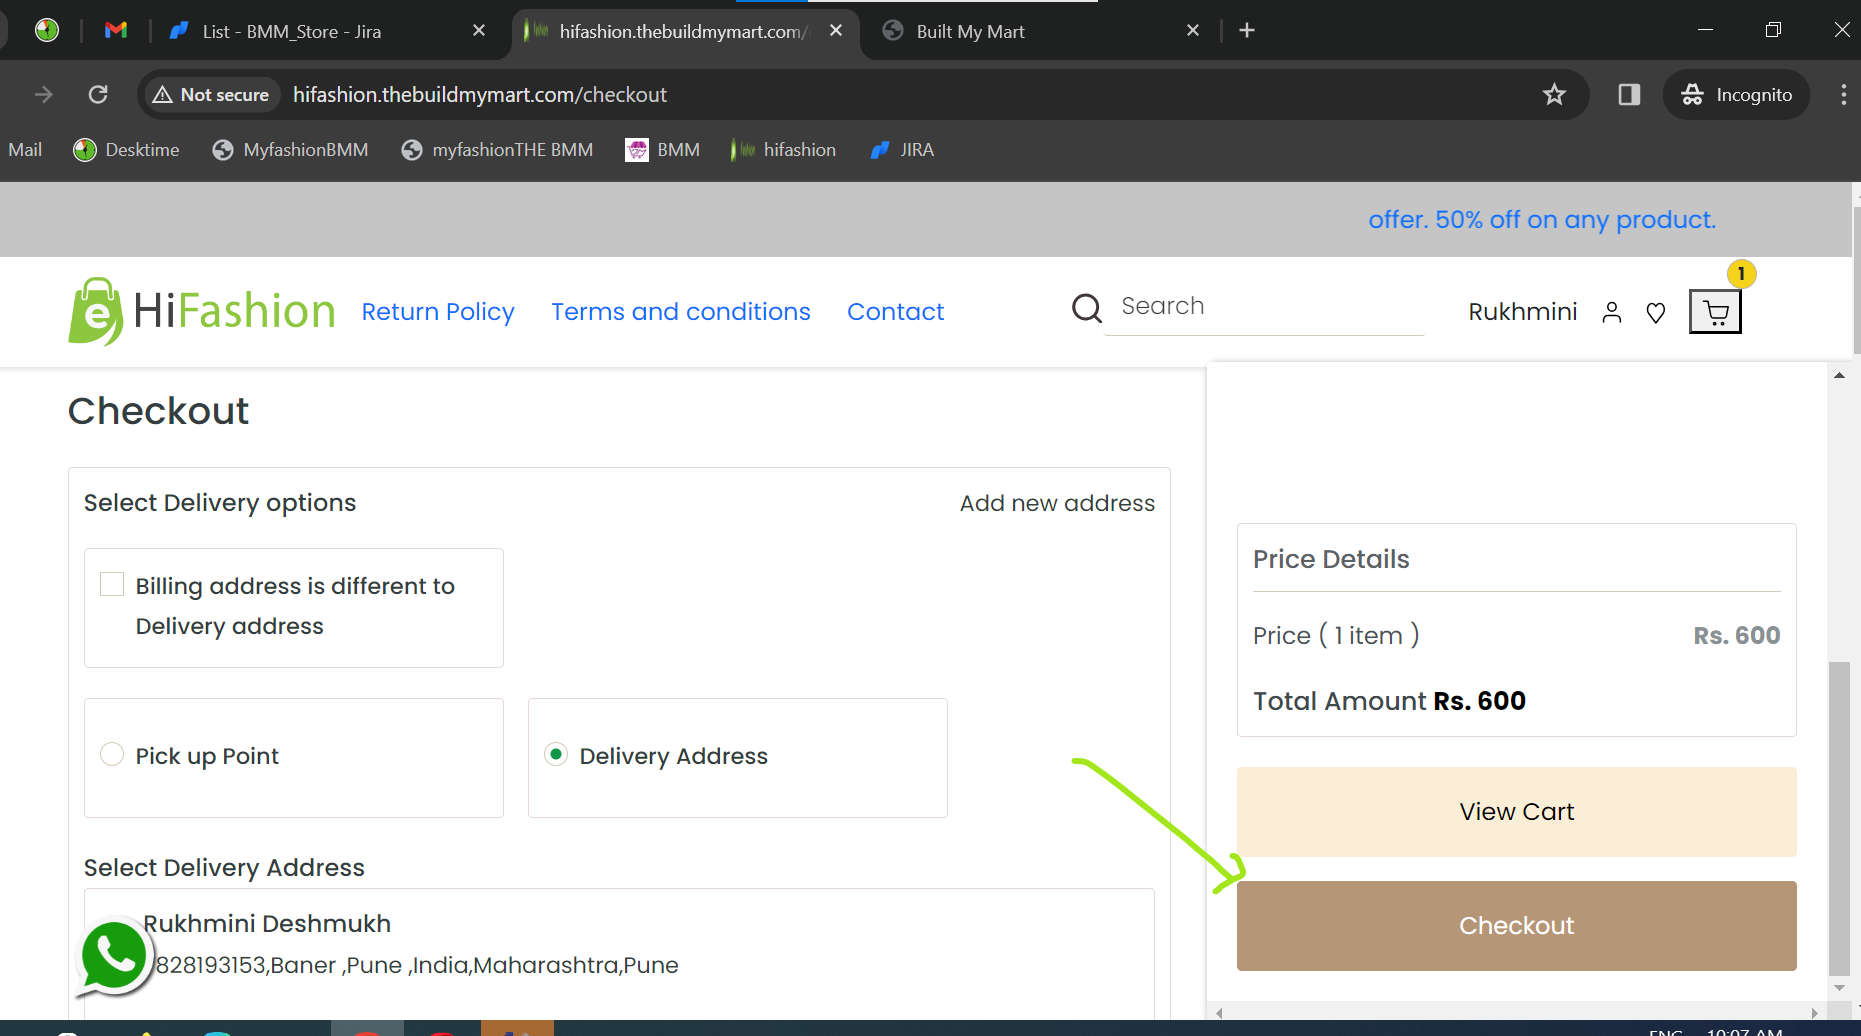Click the Rukhmini username

(x=1523, y=312)
